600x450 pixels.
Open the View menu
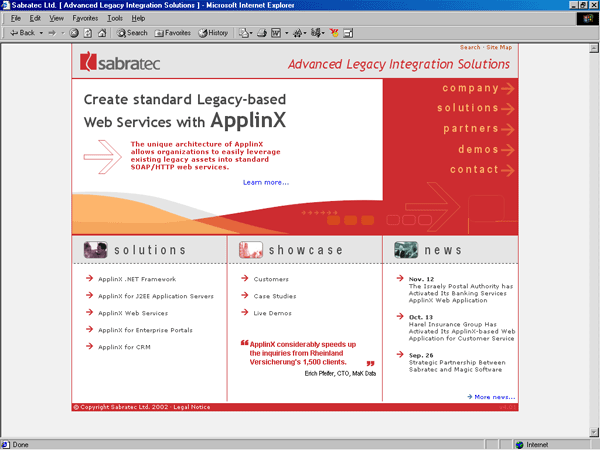point(56,18)
